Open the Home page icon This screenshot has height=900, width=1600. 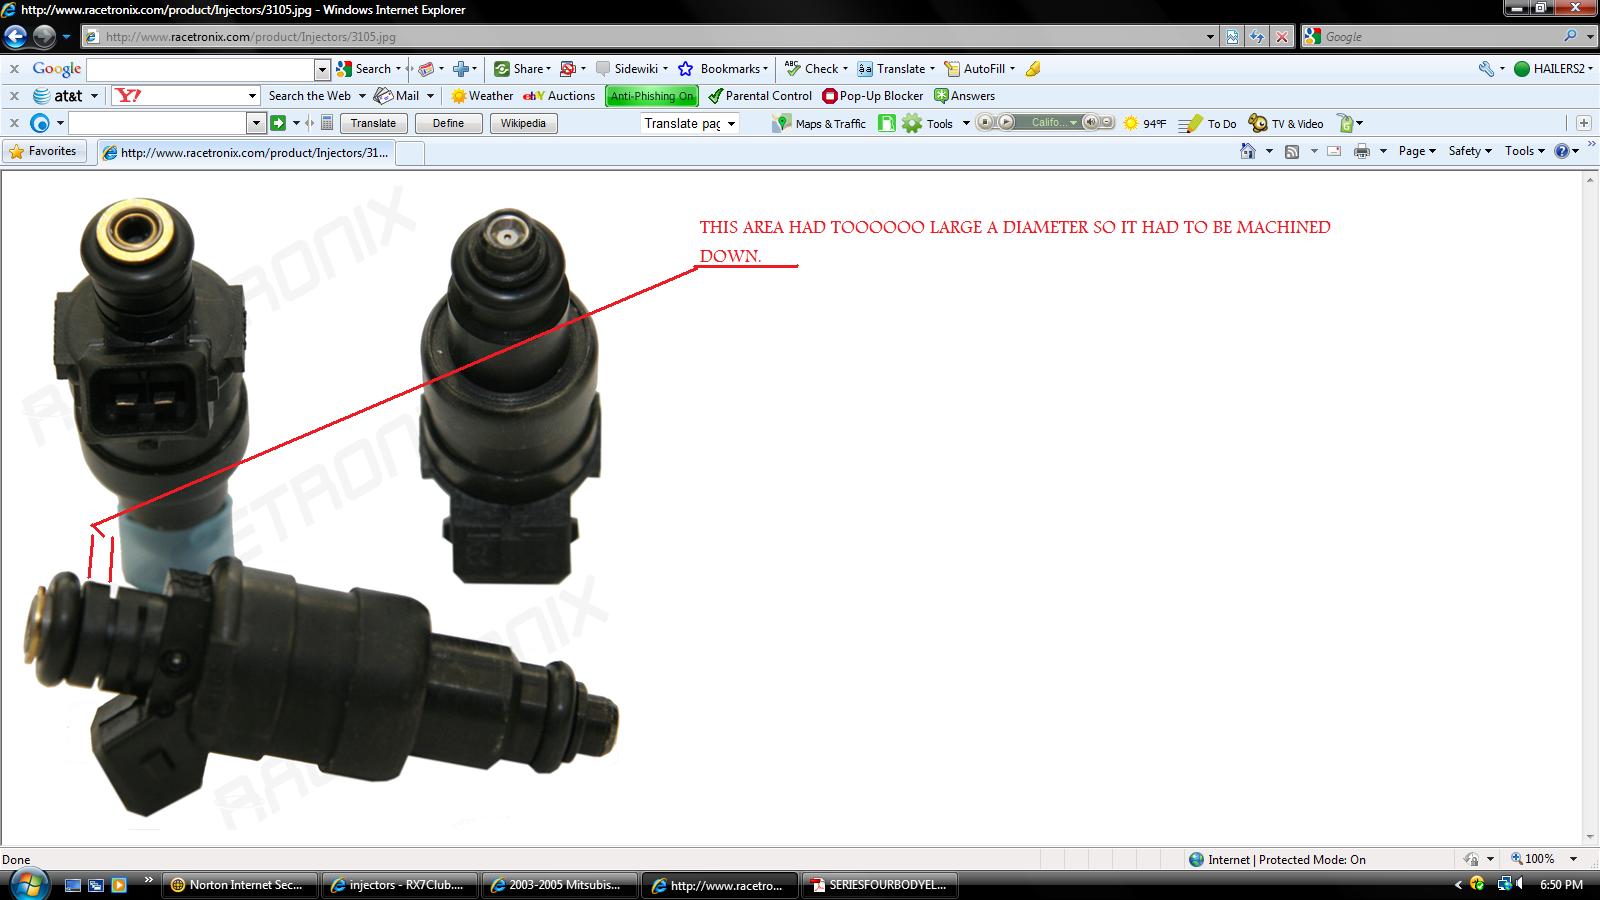[1248, 151]
